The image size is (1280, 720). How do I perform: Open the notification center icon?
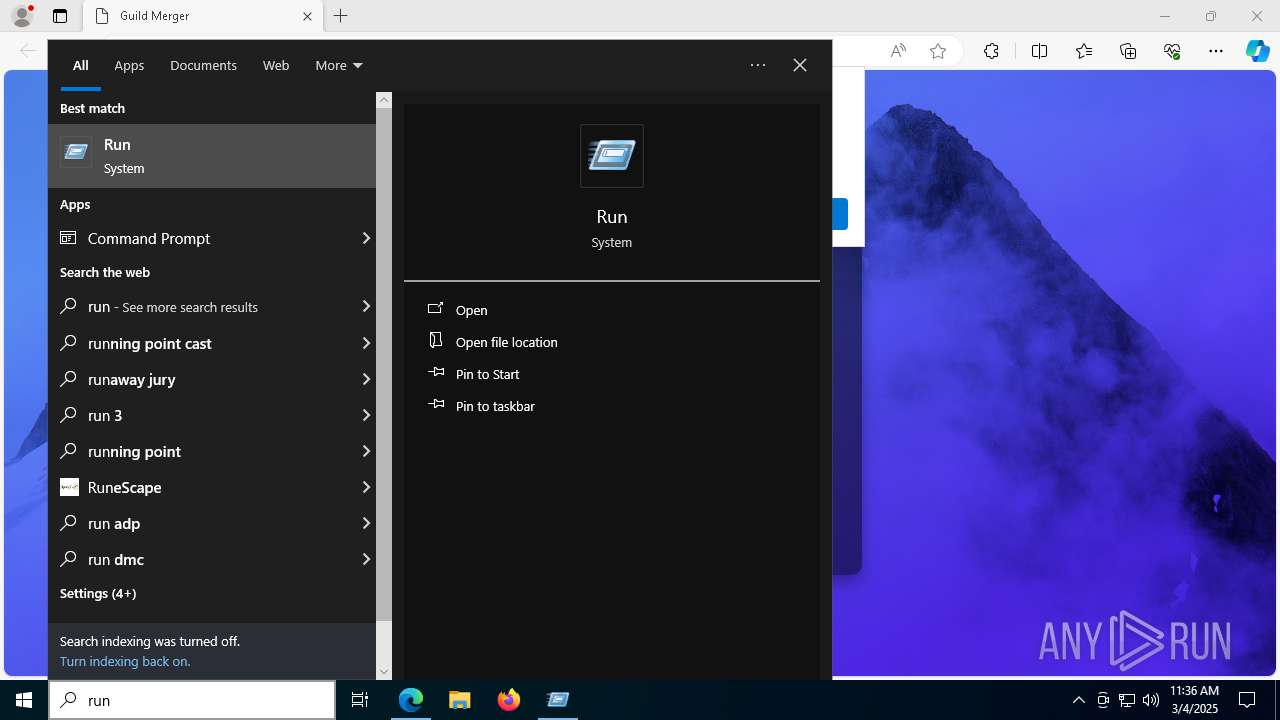1247,700
